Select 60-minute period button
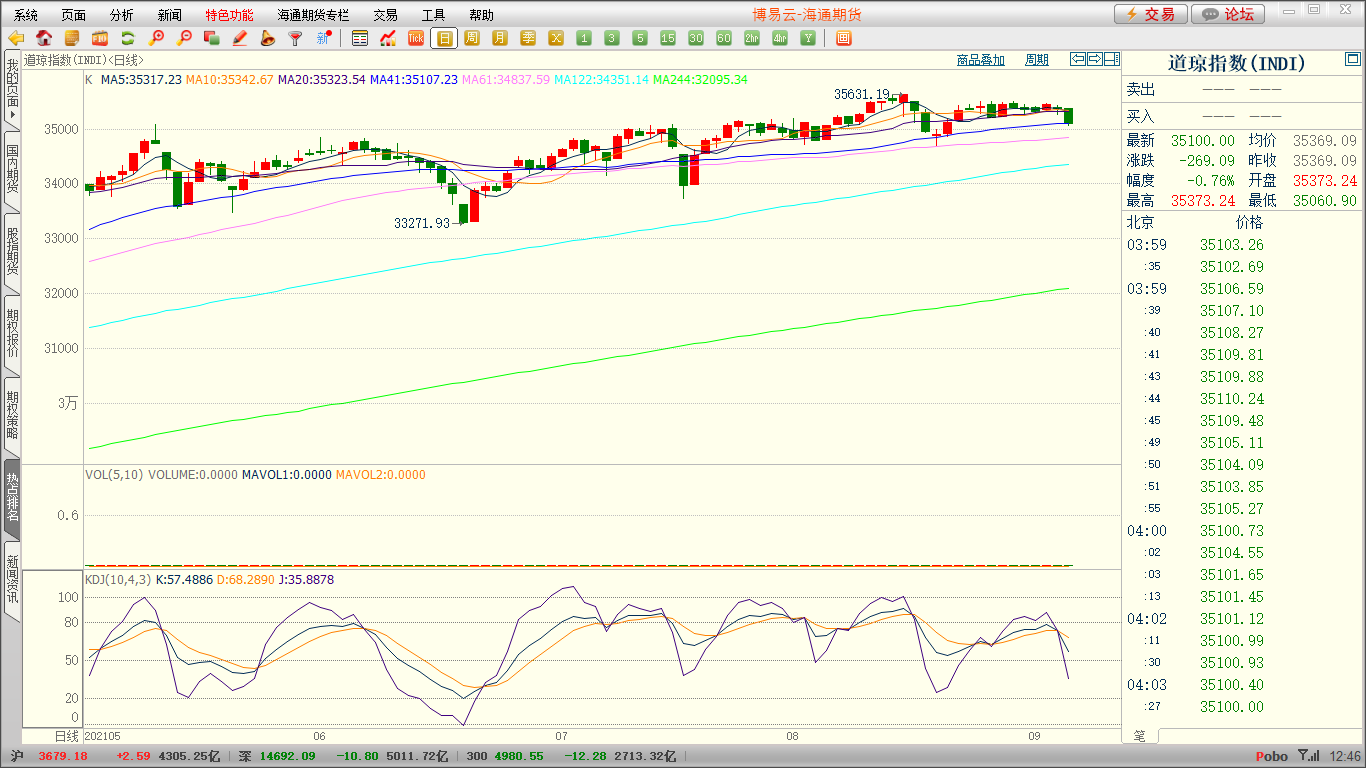The height and width of the screenshot is (768, 1366). (724, 38)
